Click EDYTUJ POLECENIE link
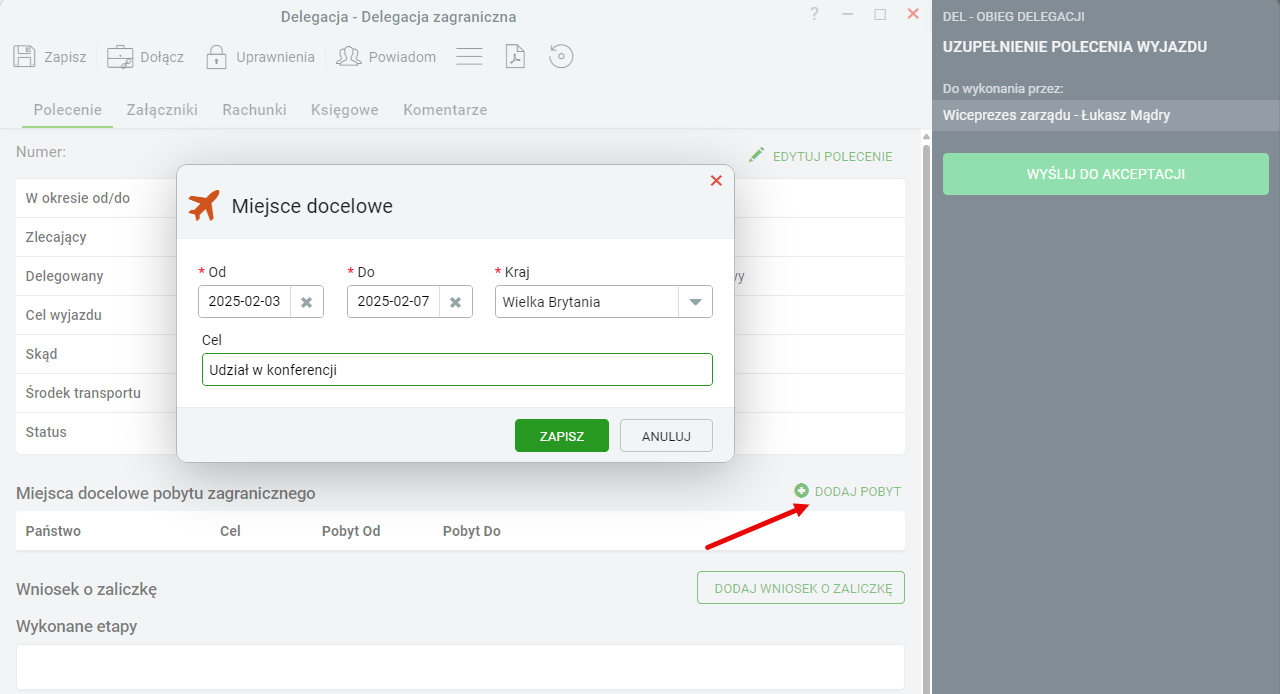1280x694 pixels. [833, 156]
